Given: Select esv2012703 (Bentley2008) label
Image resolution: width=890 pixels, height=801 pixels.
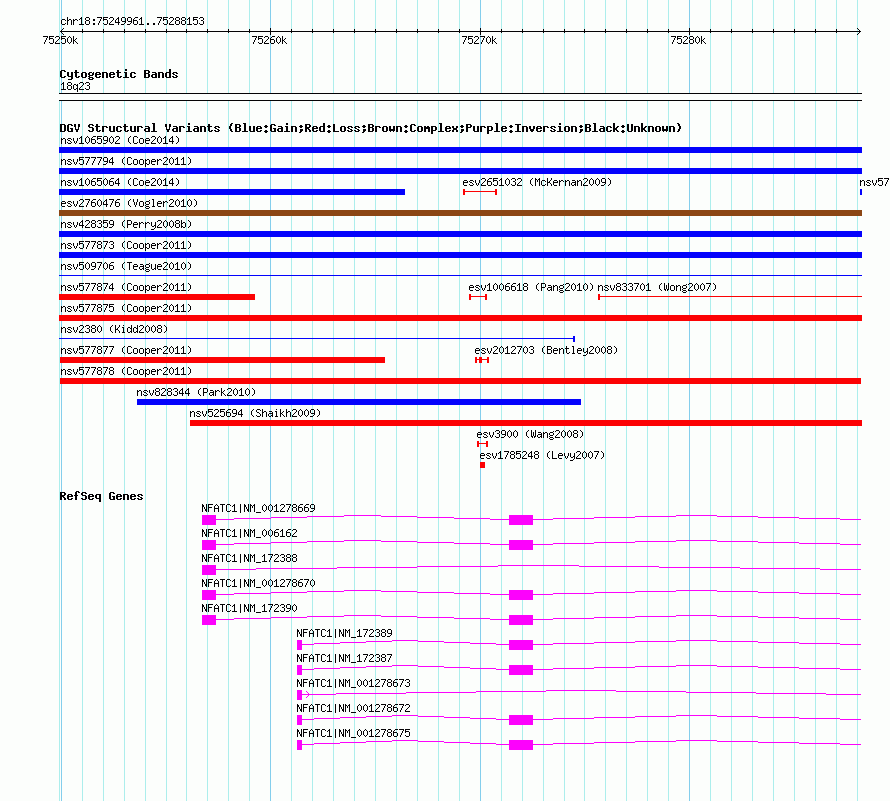Looking at the screenshot, I should (x=546, y=350).
